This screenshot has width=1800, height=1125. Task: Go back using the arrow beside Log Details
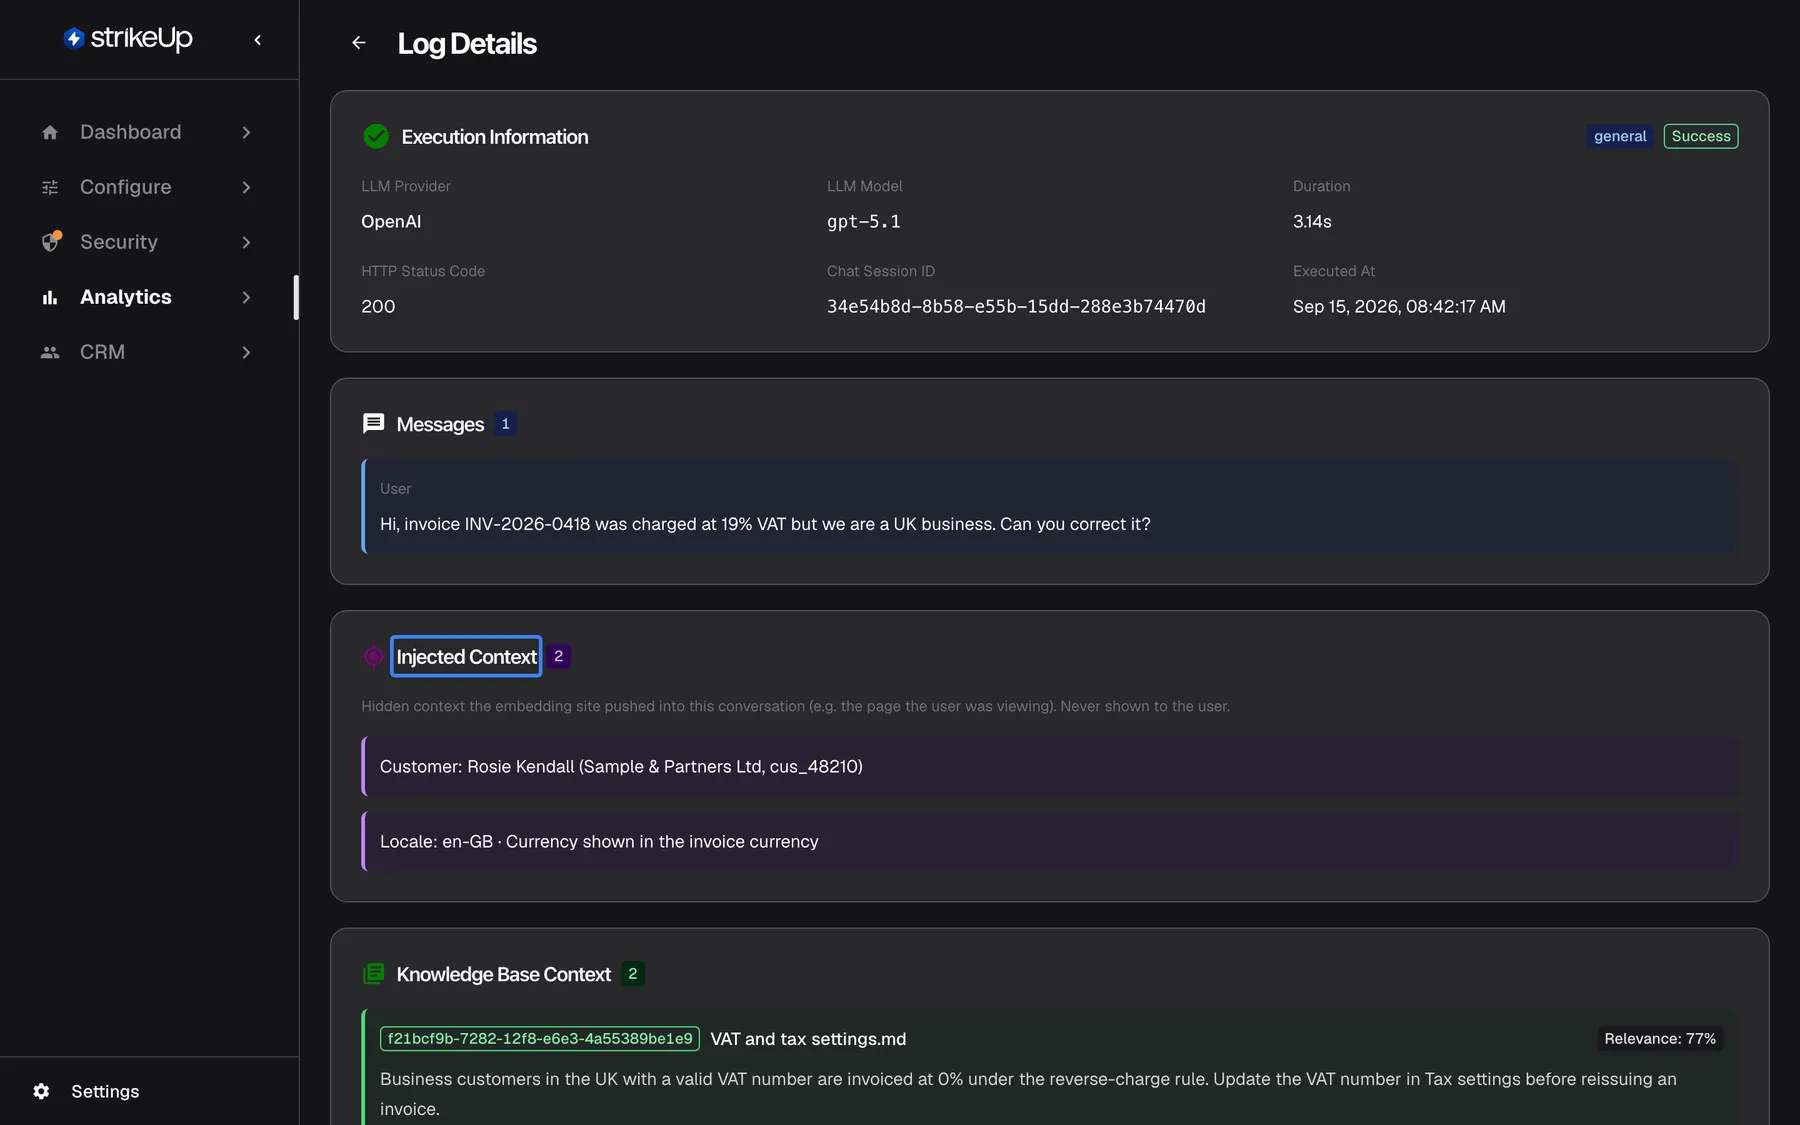[x=359, y=43]
